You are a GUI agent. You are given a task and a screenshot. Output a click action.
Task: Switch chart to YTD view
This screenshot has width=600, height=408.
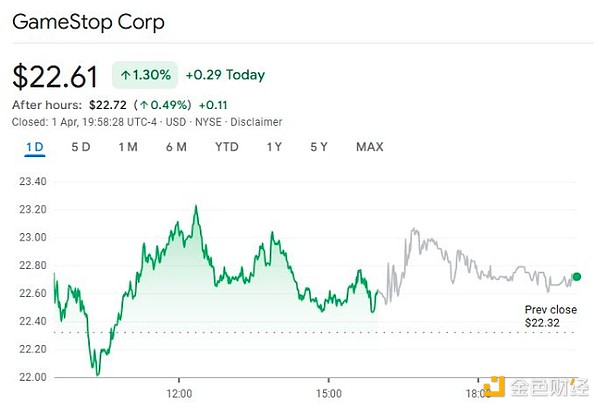pyautogui.click(x=227, y=148)
